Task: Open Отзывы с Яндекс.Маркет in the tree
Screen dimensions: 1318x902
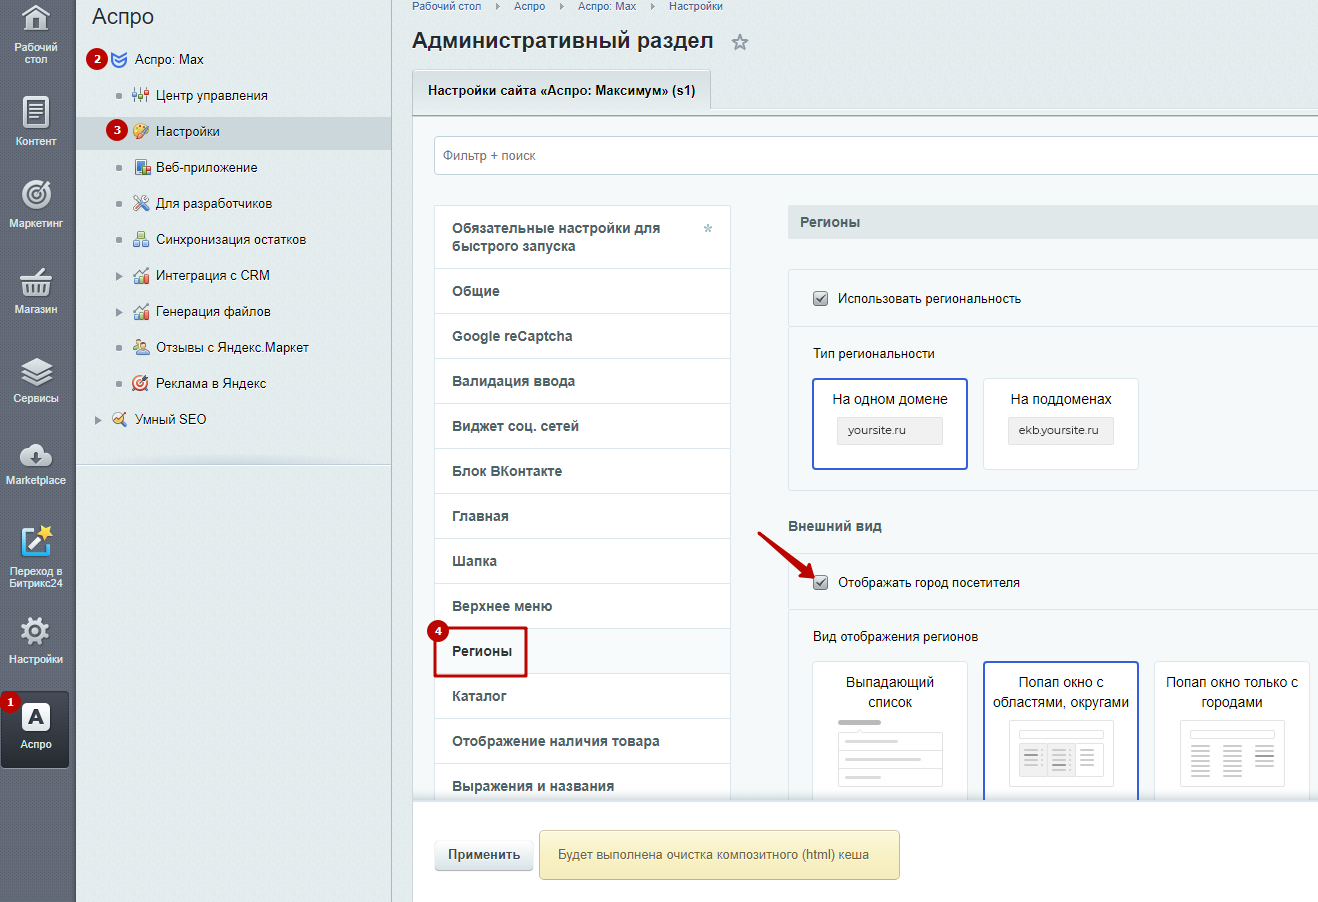Action: click(232, 348)
